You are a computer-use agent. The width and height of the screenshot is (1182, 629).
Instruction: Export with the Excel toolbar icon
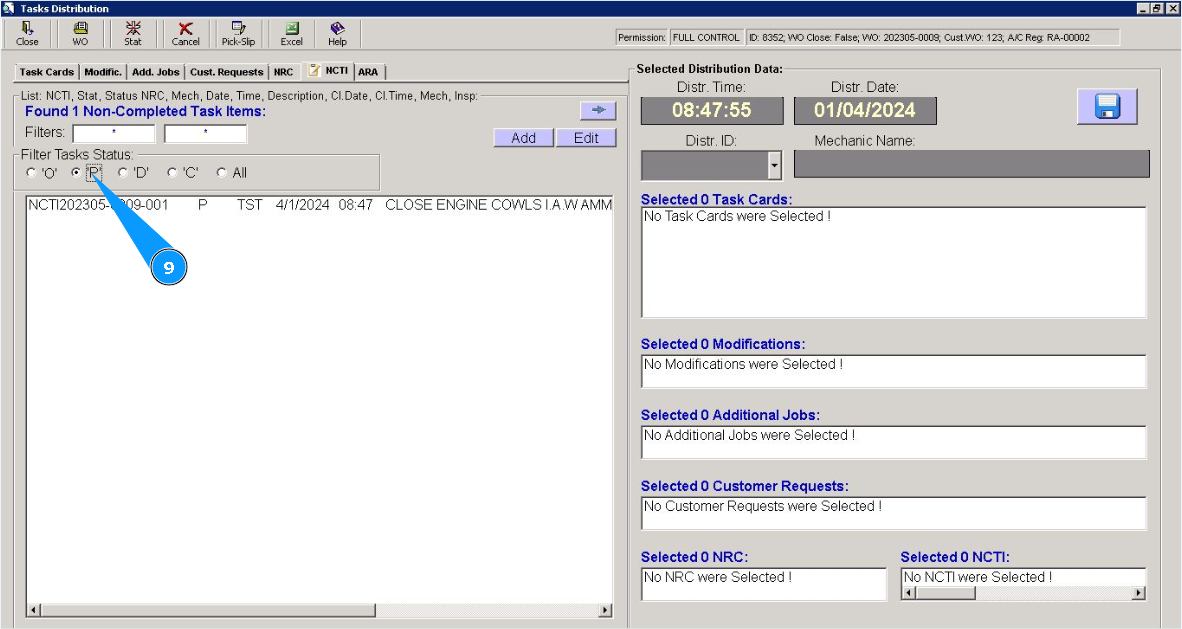coord(292,34)
